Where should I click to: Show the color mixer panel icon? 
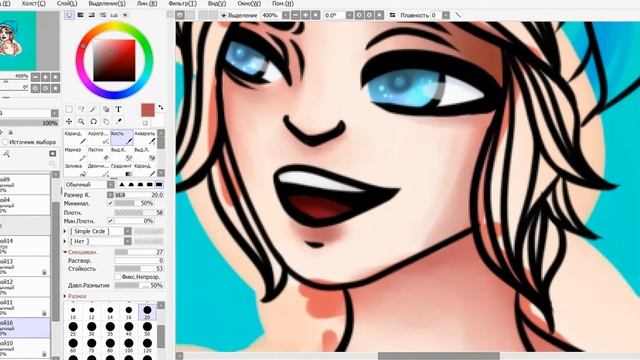click(x=103, y=15)
